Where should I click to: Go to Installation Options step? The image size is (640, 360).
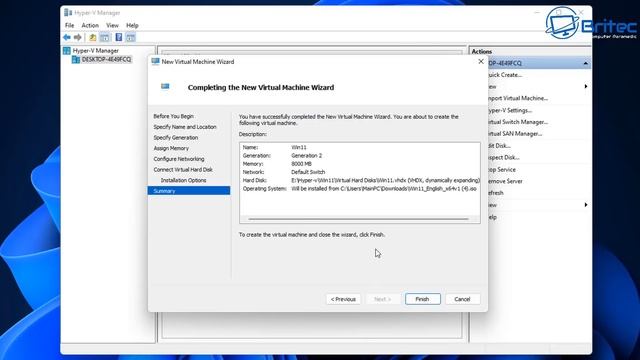point(183,180)
